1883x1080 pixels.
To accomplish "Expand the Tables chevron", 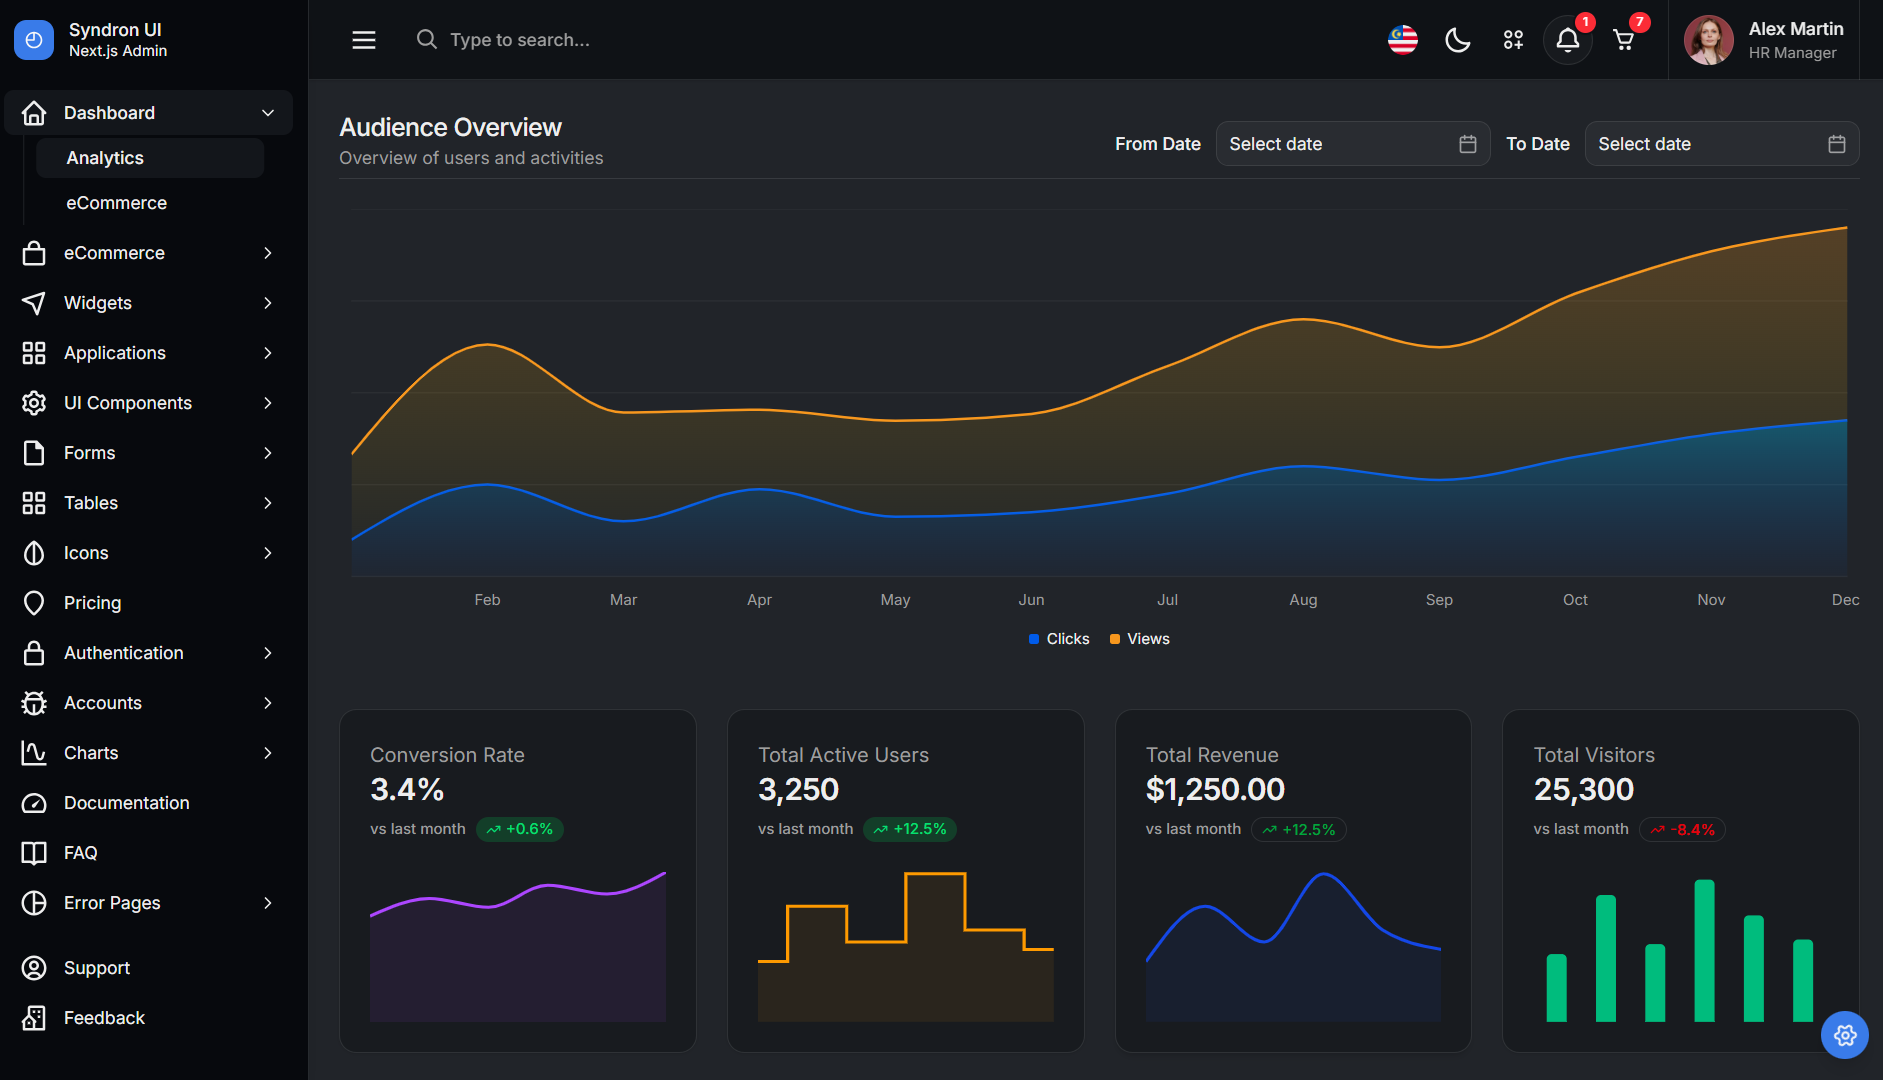I will (268, 503).
